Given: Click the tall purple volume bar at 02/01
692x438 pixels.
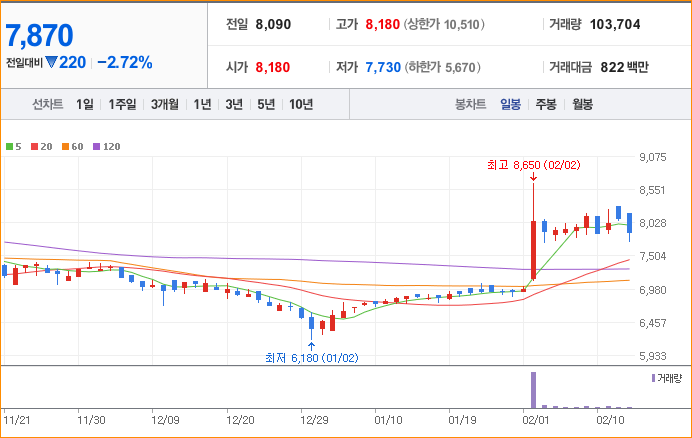Looking at the screenshot, I should (533, 390).
